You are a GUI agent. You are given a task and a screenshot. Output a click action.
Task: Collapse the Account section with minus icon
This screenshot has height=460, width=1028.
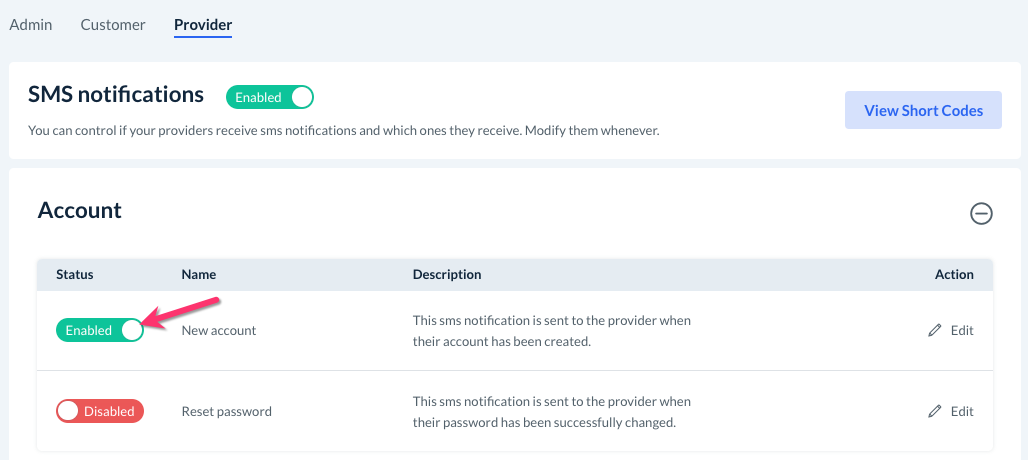pyautogui.click(x=981, y=213)
